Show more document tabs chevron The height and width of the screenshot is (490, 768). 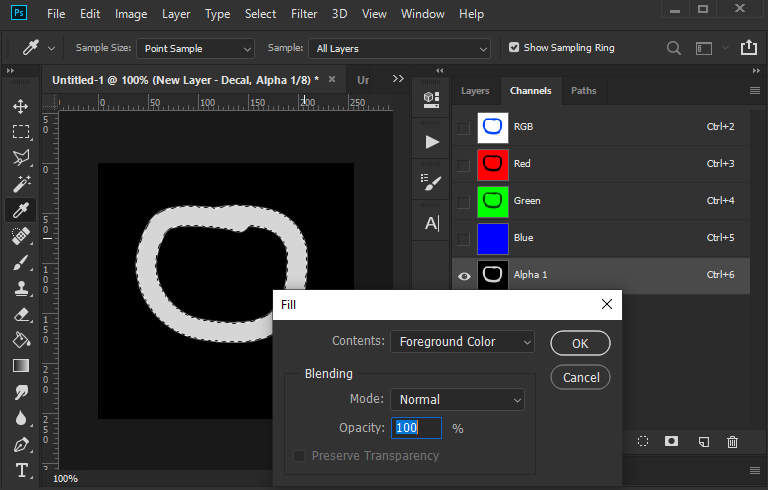[398, 78]
